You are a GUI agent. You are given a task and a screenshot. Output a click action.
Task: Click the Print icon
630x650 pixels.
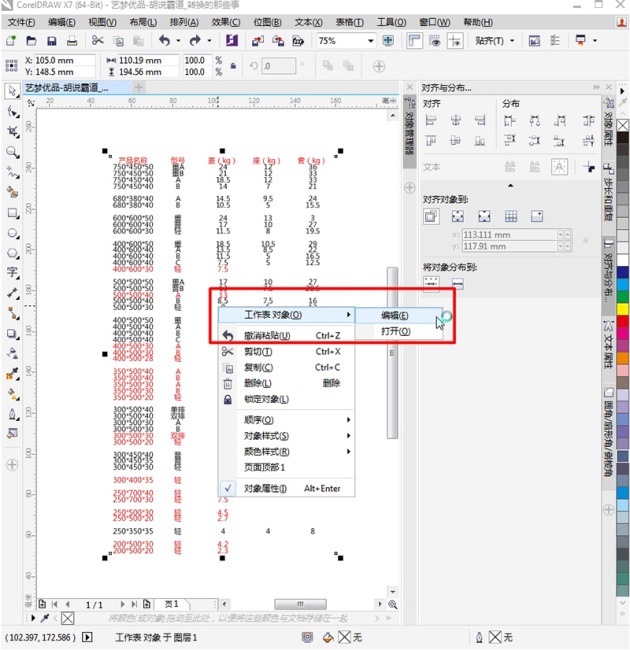pyautogui.click(x=72, y=41)
